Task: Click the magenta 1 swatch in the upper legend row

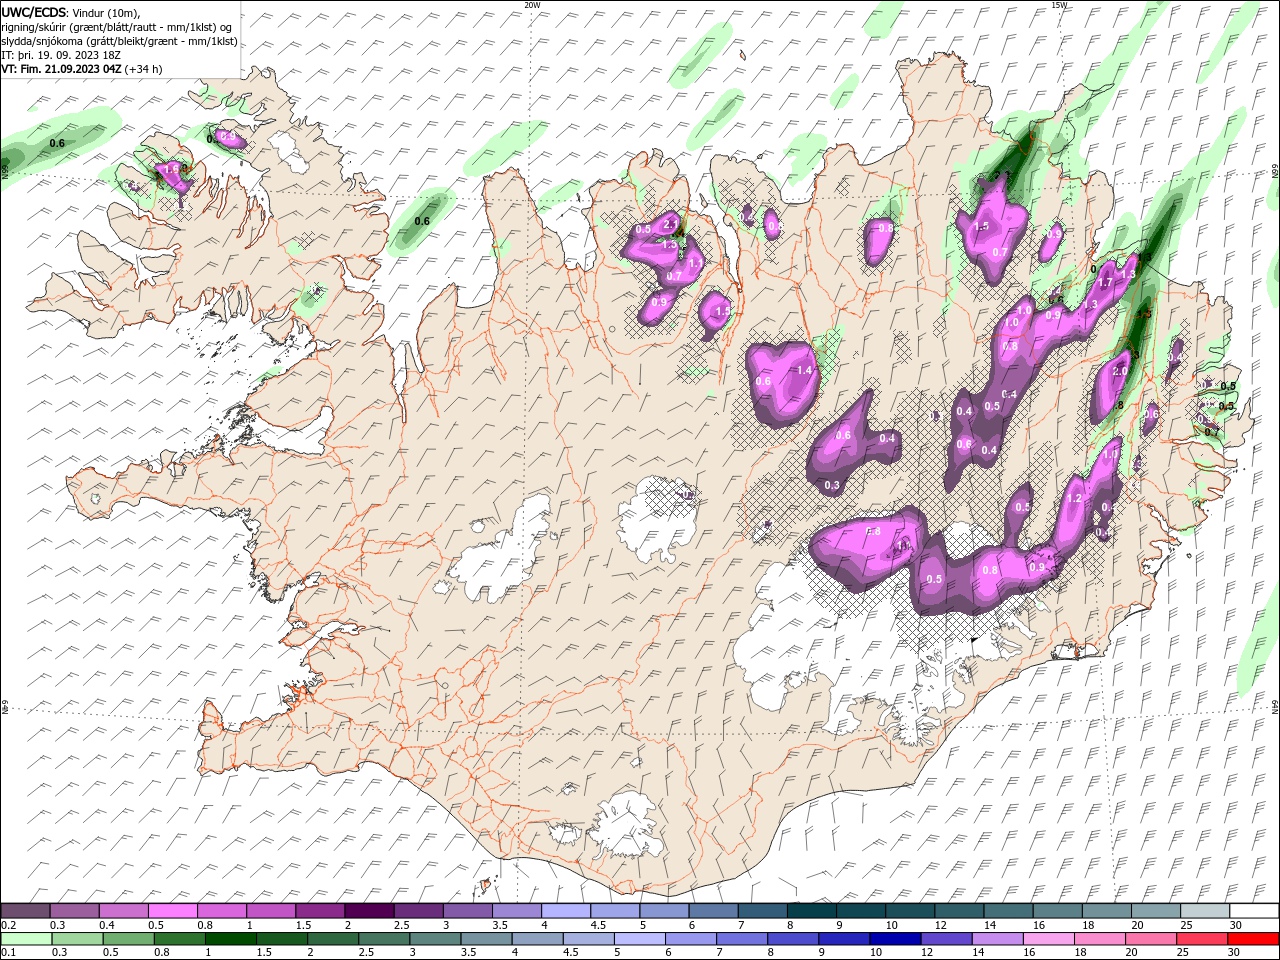Action: click(271, 911)
